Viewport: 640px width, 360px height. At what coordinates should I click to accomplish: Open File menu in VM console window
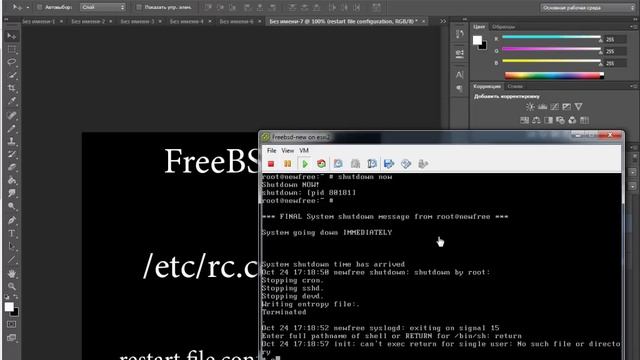click(271, 151)
